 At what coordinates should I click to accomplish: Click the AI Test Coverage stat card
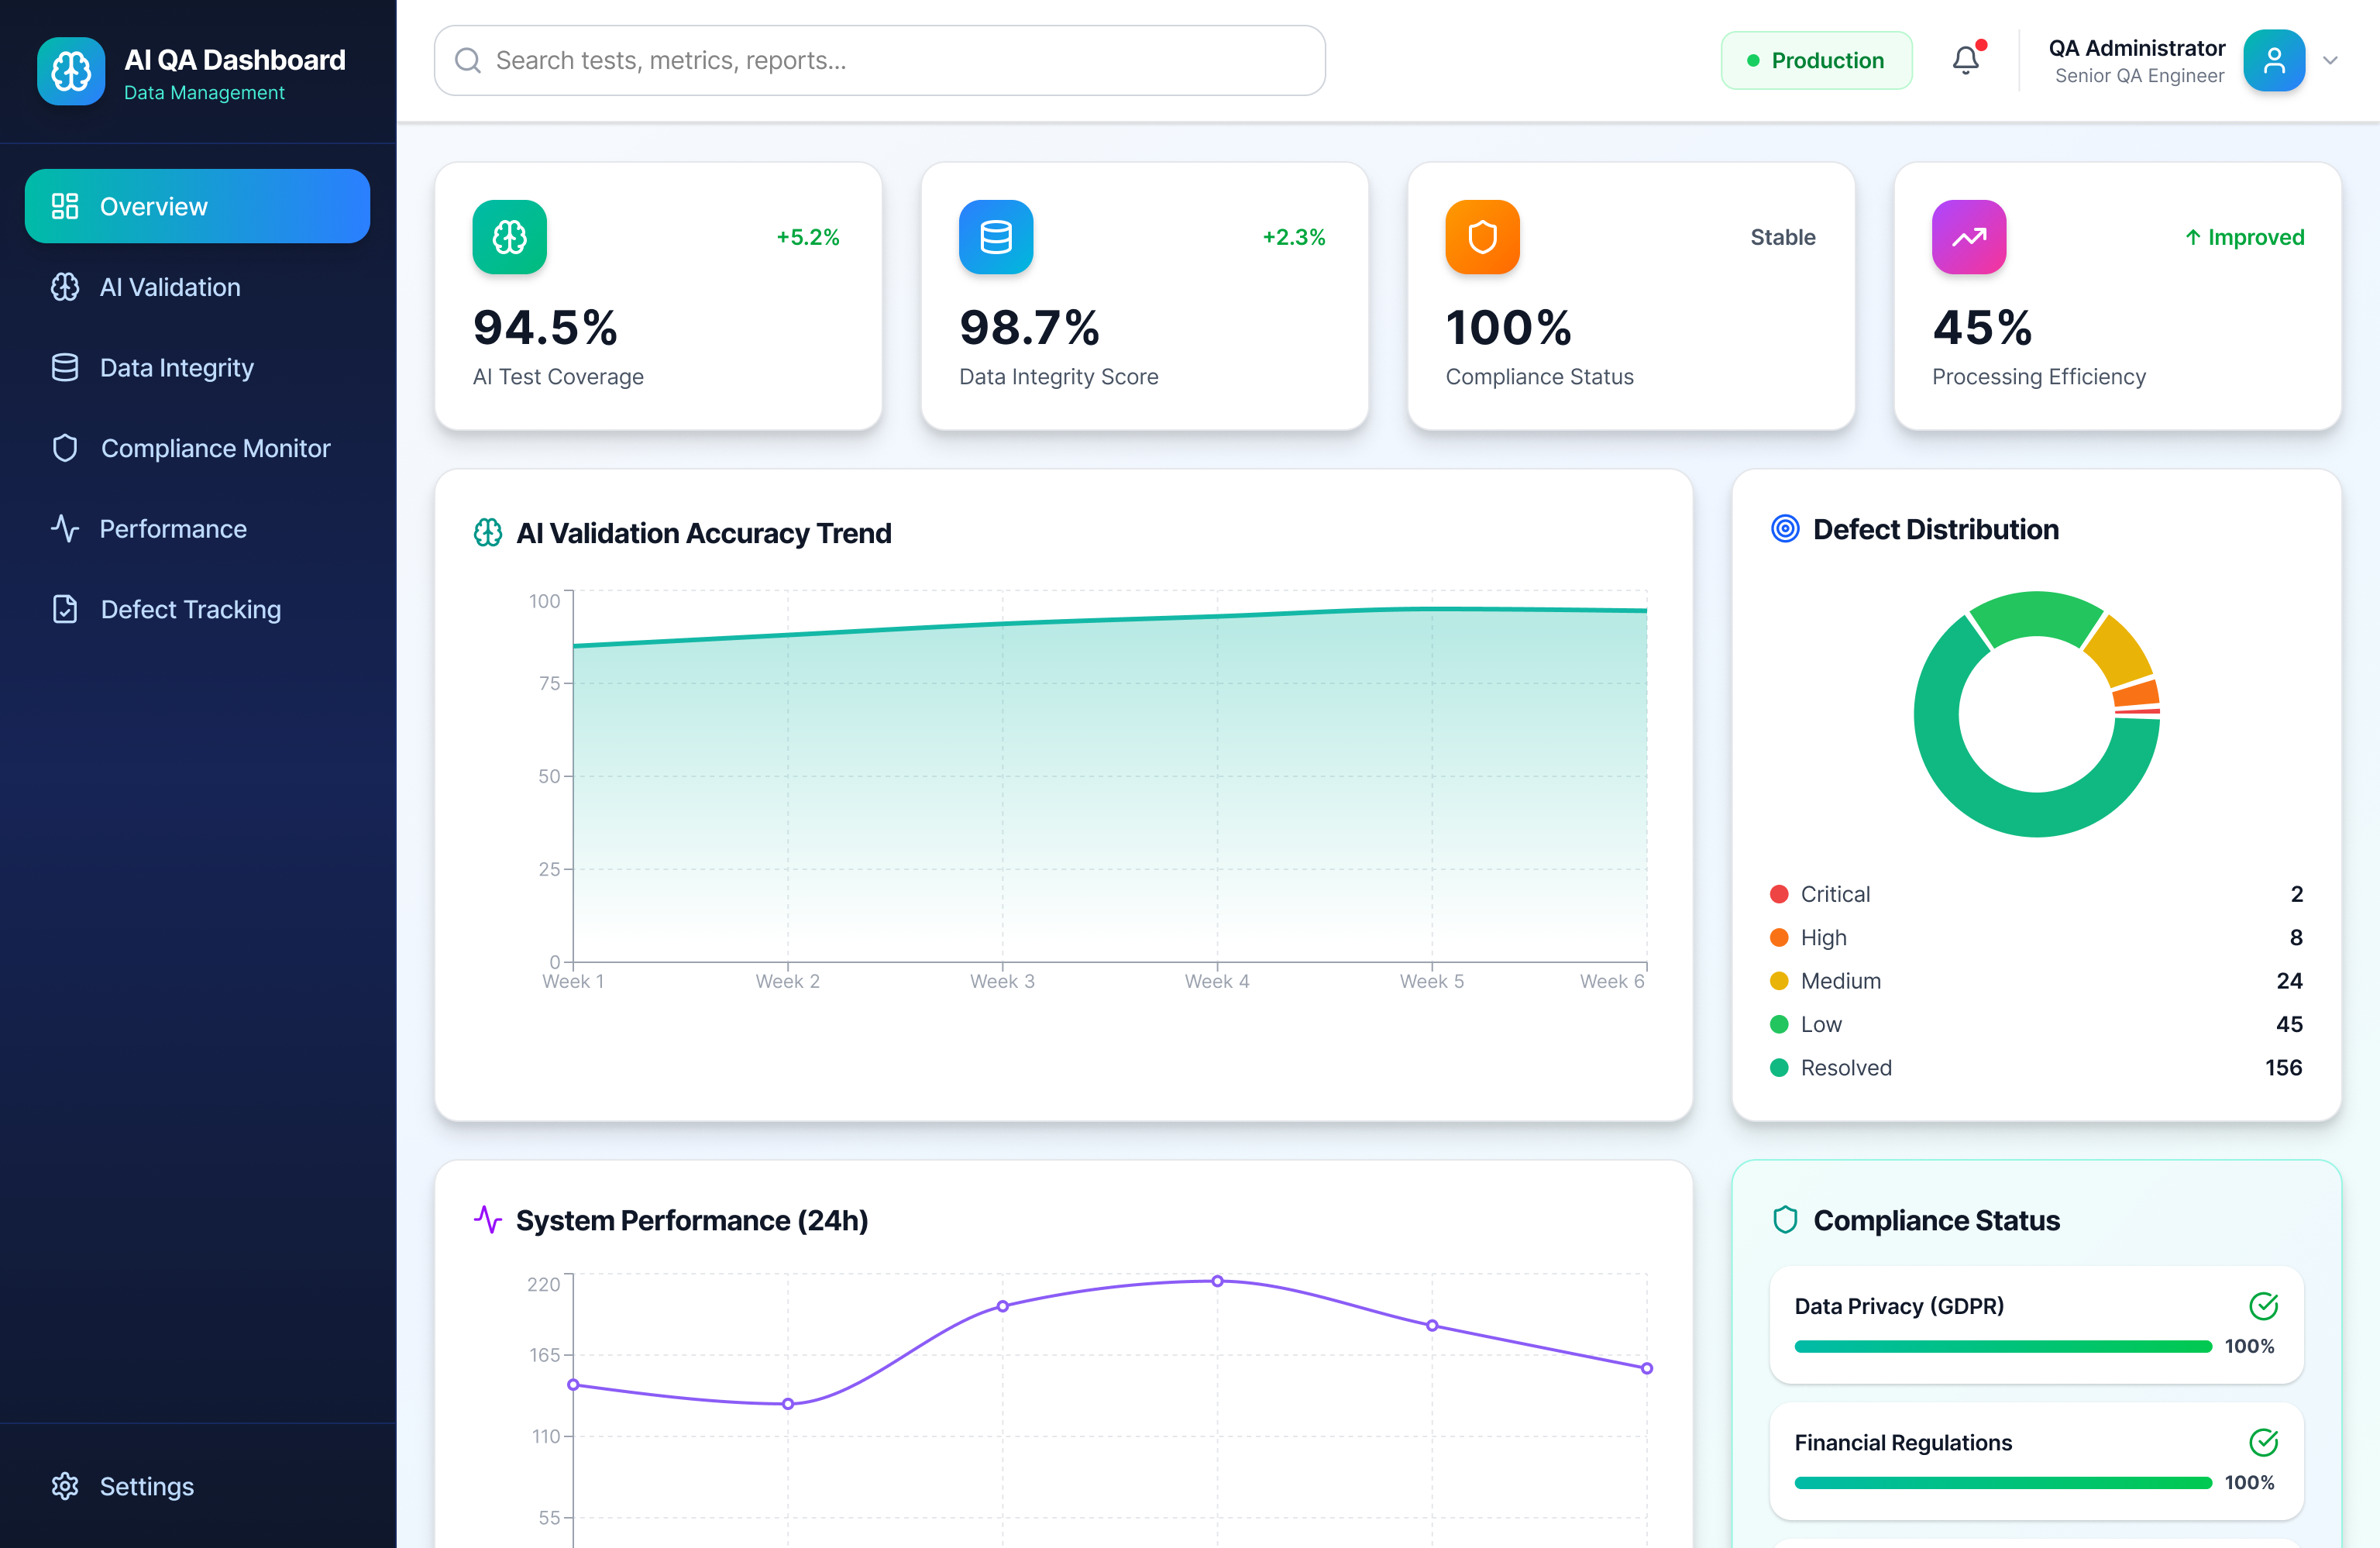pos(658,296)
